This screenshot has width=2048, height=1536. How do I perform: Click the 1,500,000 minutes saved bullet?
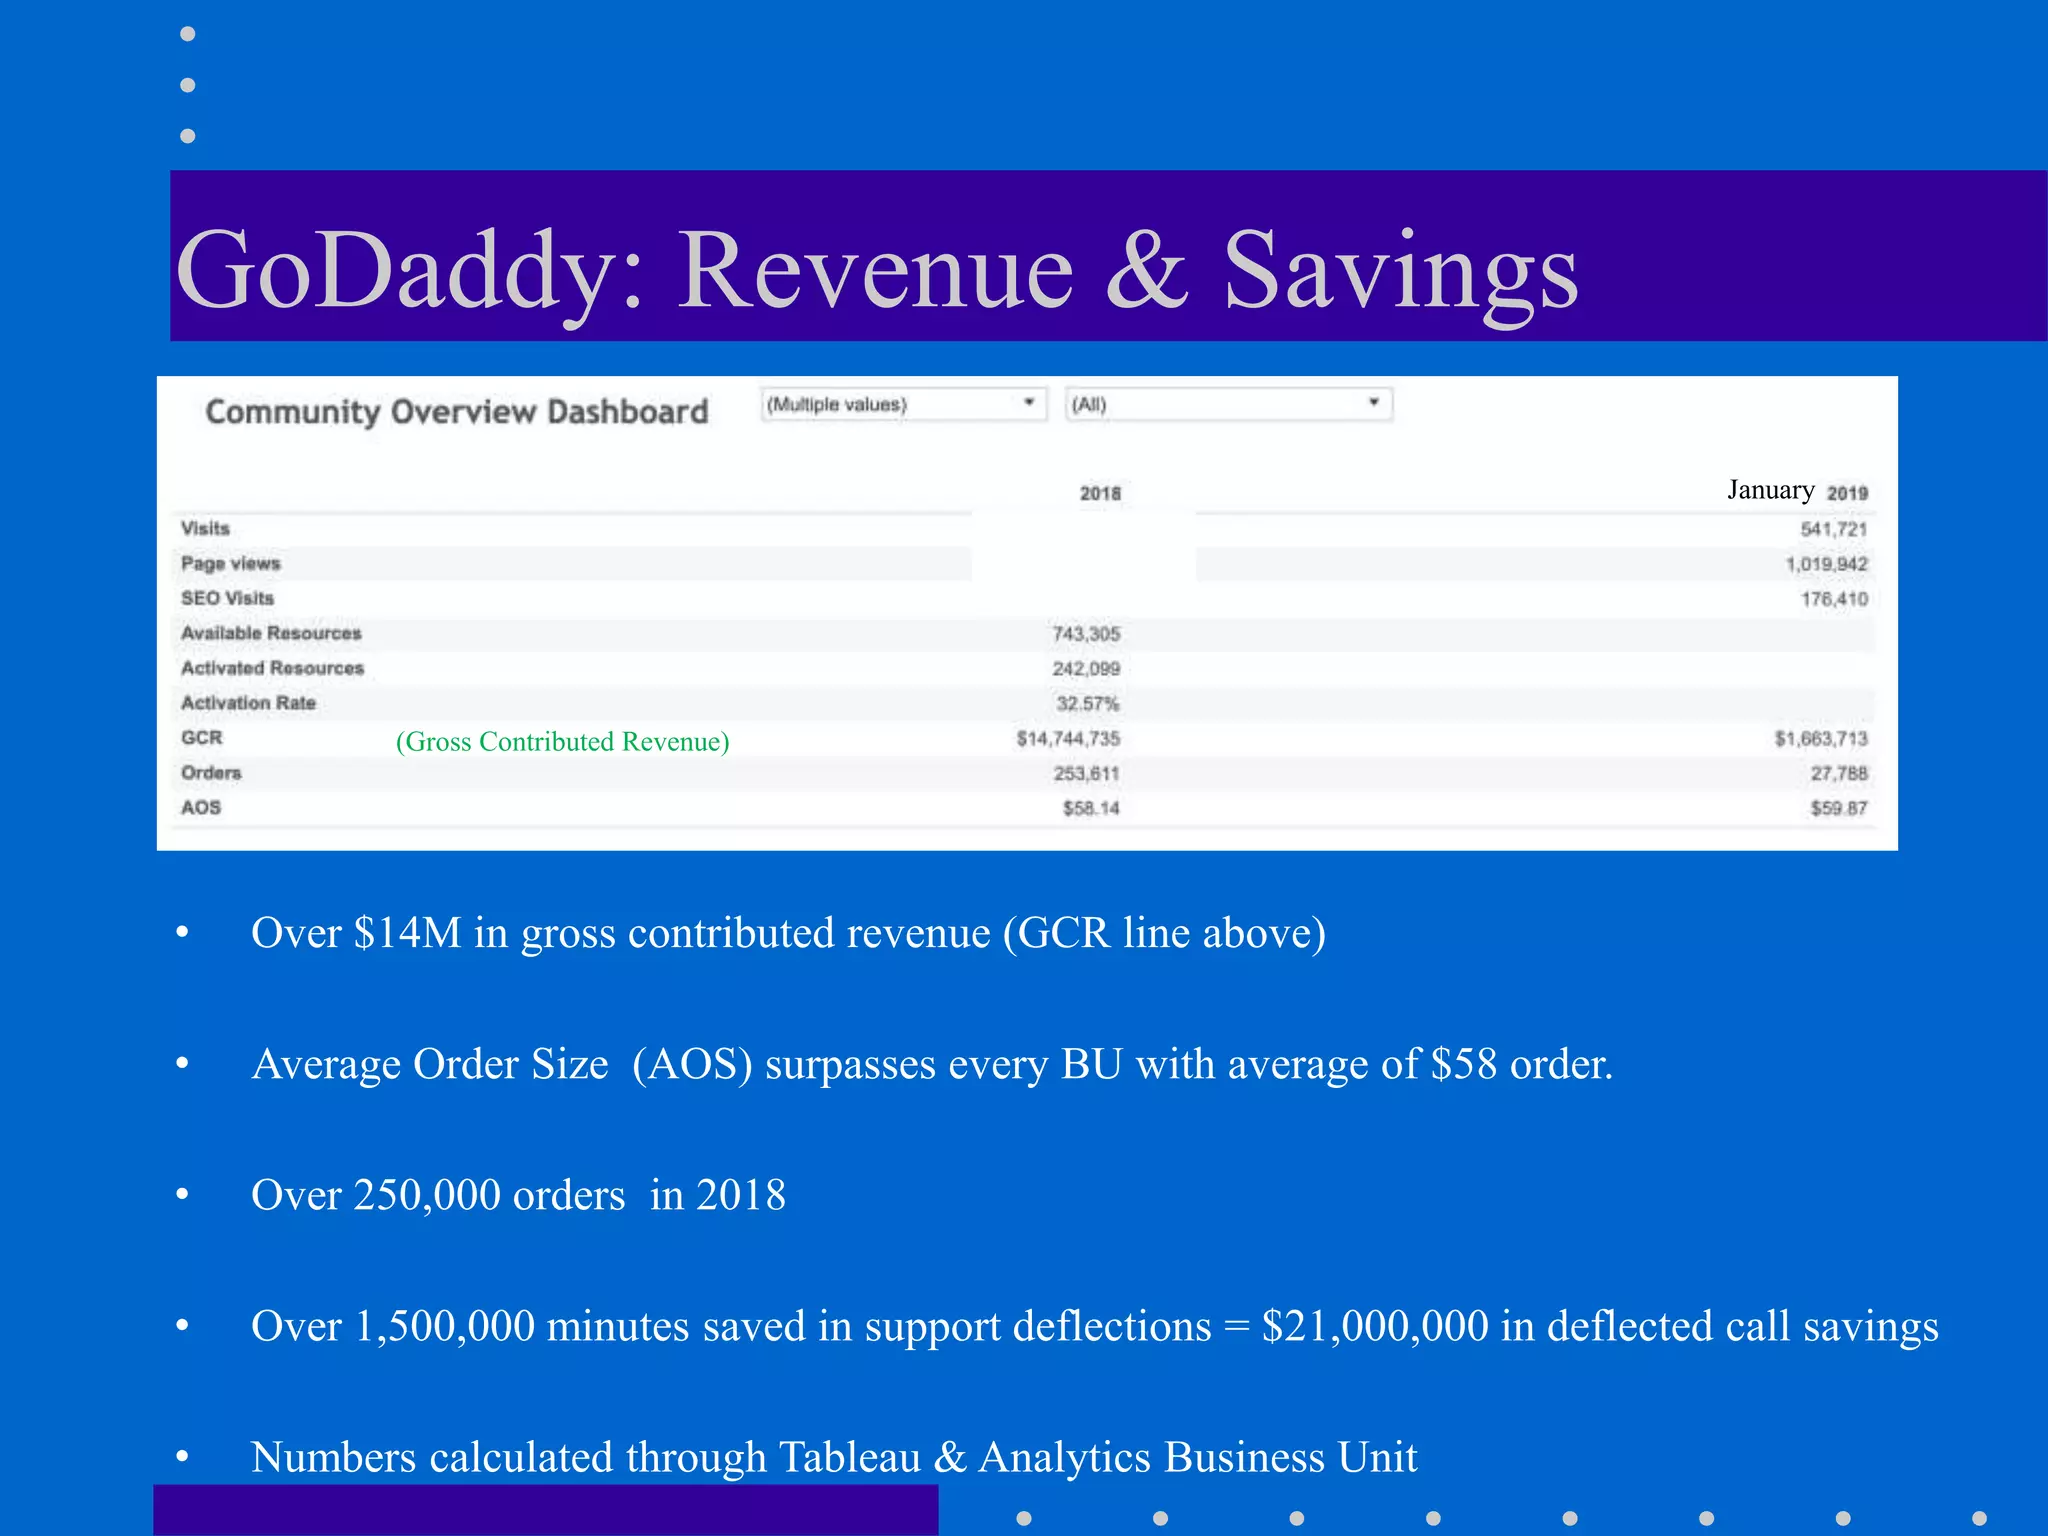[x=1095, y=1327]
